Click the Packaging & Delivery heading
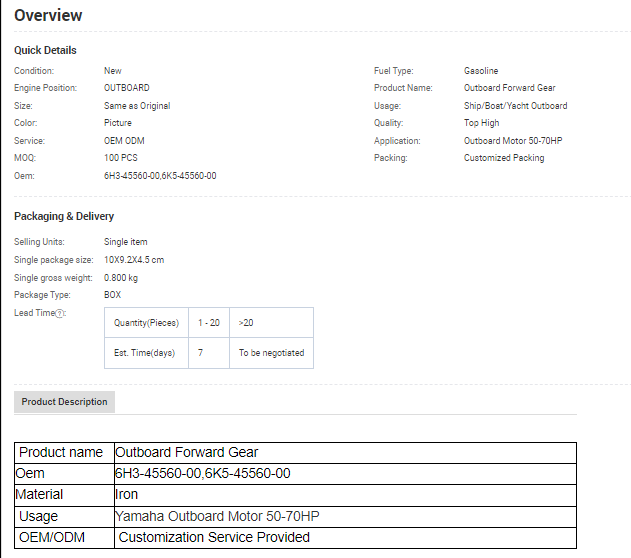This screenshot has width=631, height=558. coord(64,216)
